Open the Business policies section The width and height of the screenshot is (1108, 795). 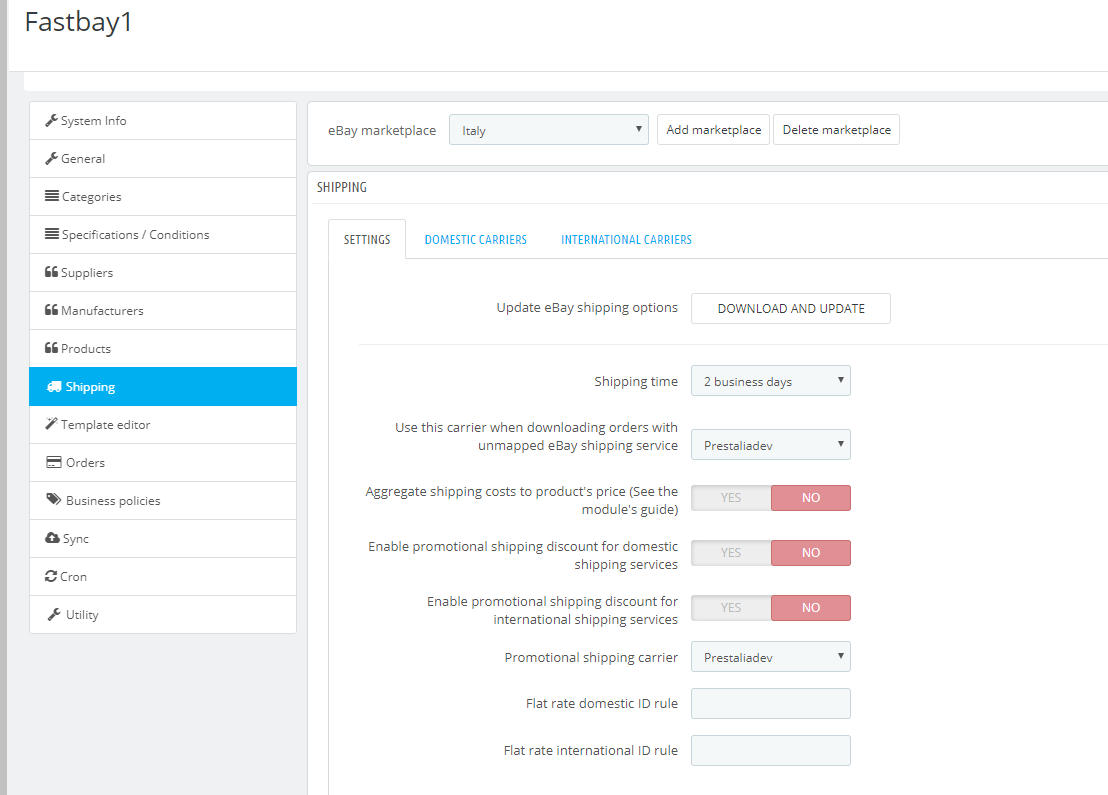[163, 500]
